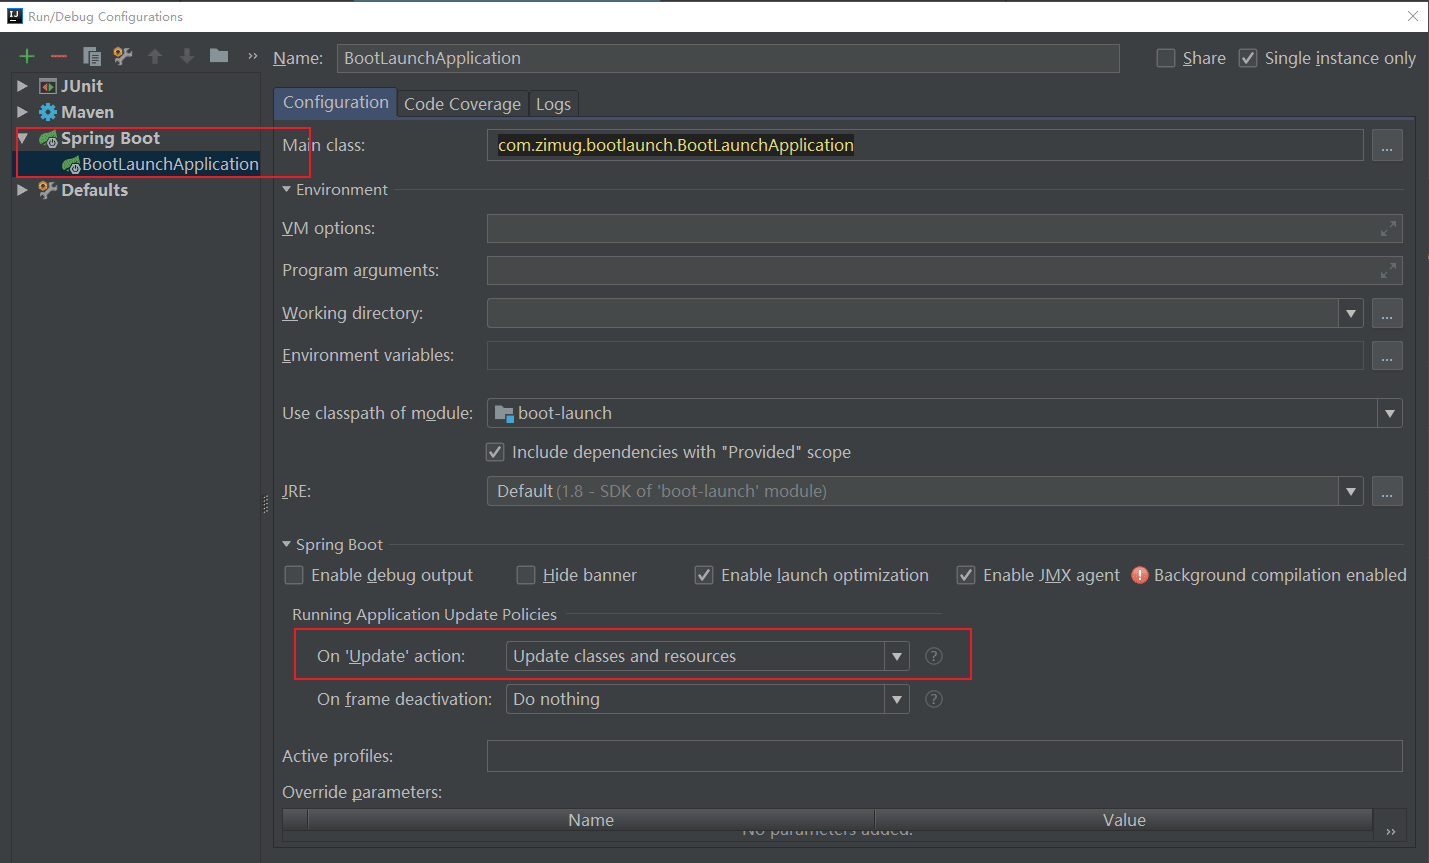Click the move down arrow icon
The width and height of the screenshot is (1429, 863).
pyautogui.click(x=187, y=57)
